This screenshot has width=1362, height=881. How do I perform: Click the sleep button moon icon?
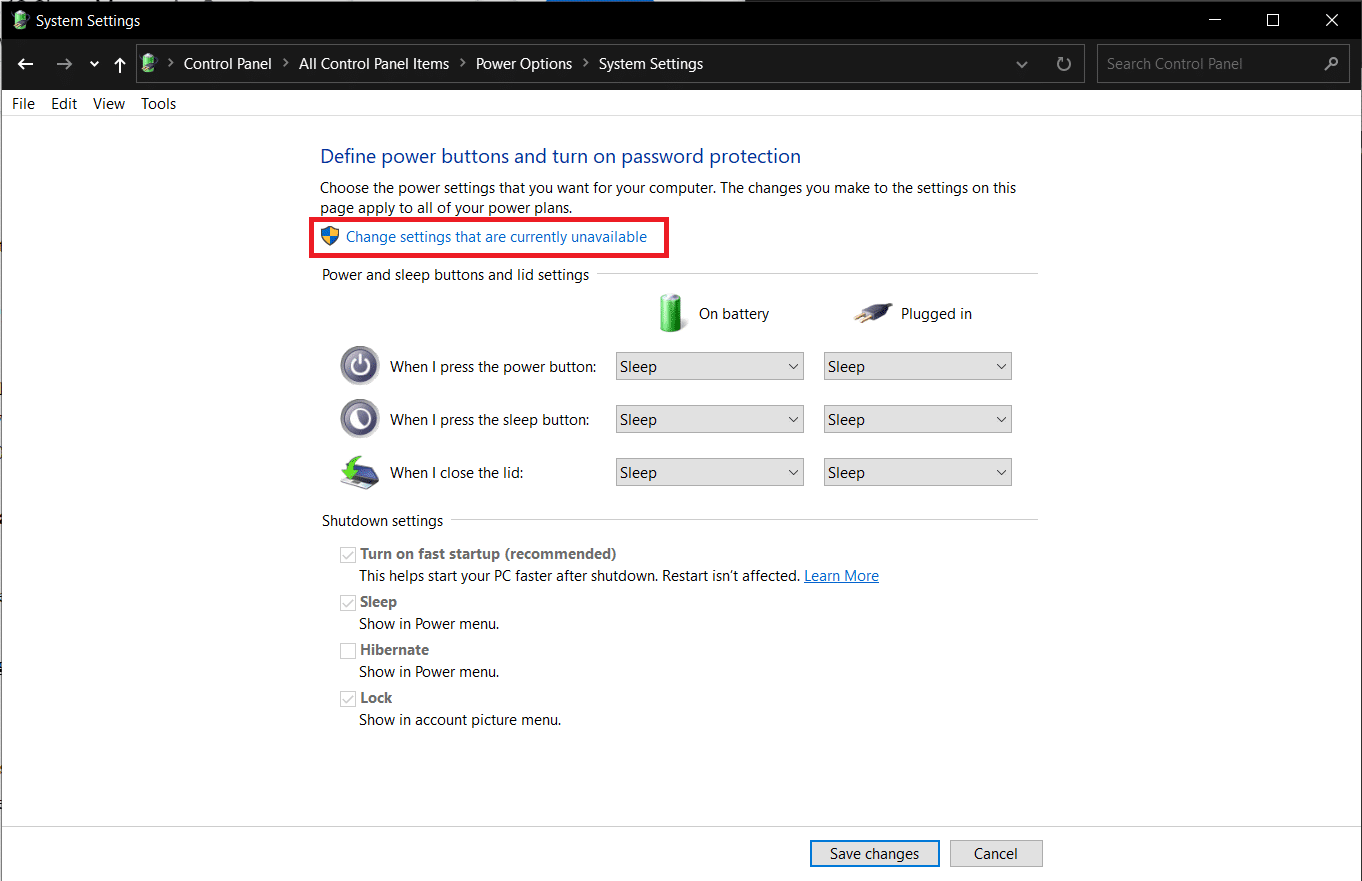[x=360, y=419]
